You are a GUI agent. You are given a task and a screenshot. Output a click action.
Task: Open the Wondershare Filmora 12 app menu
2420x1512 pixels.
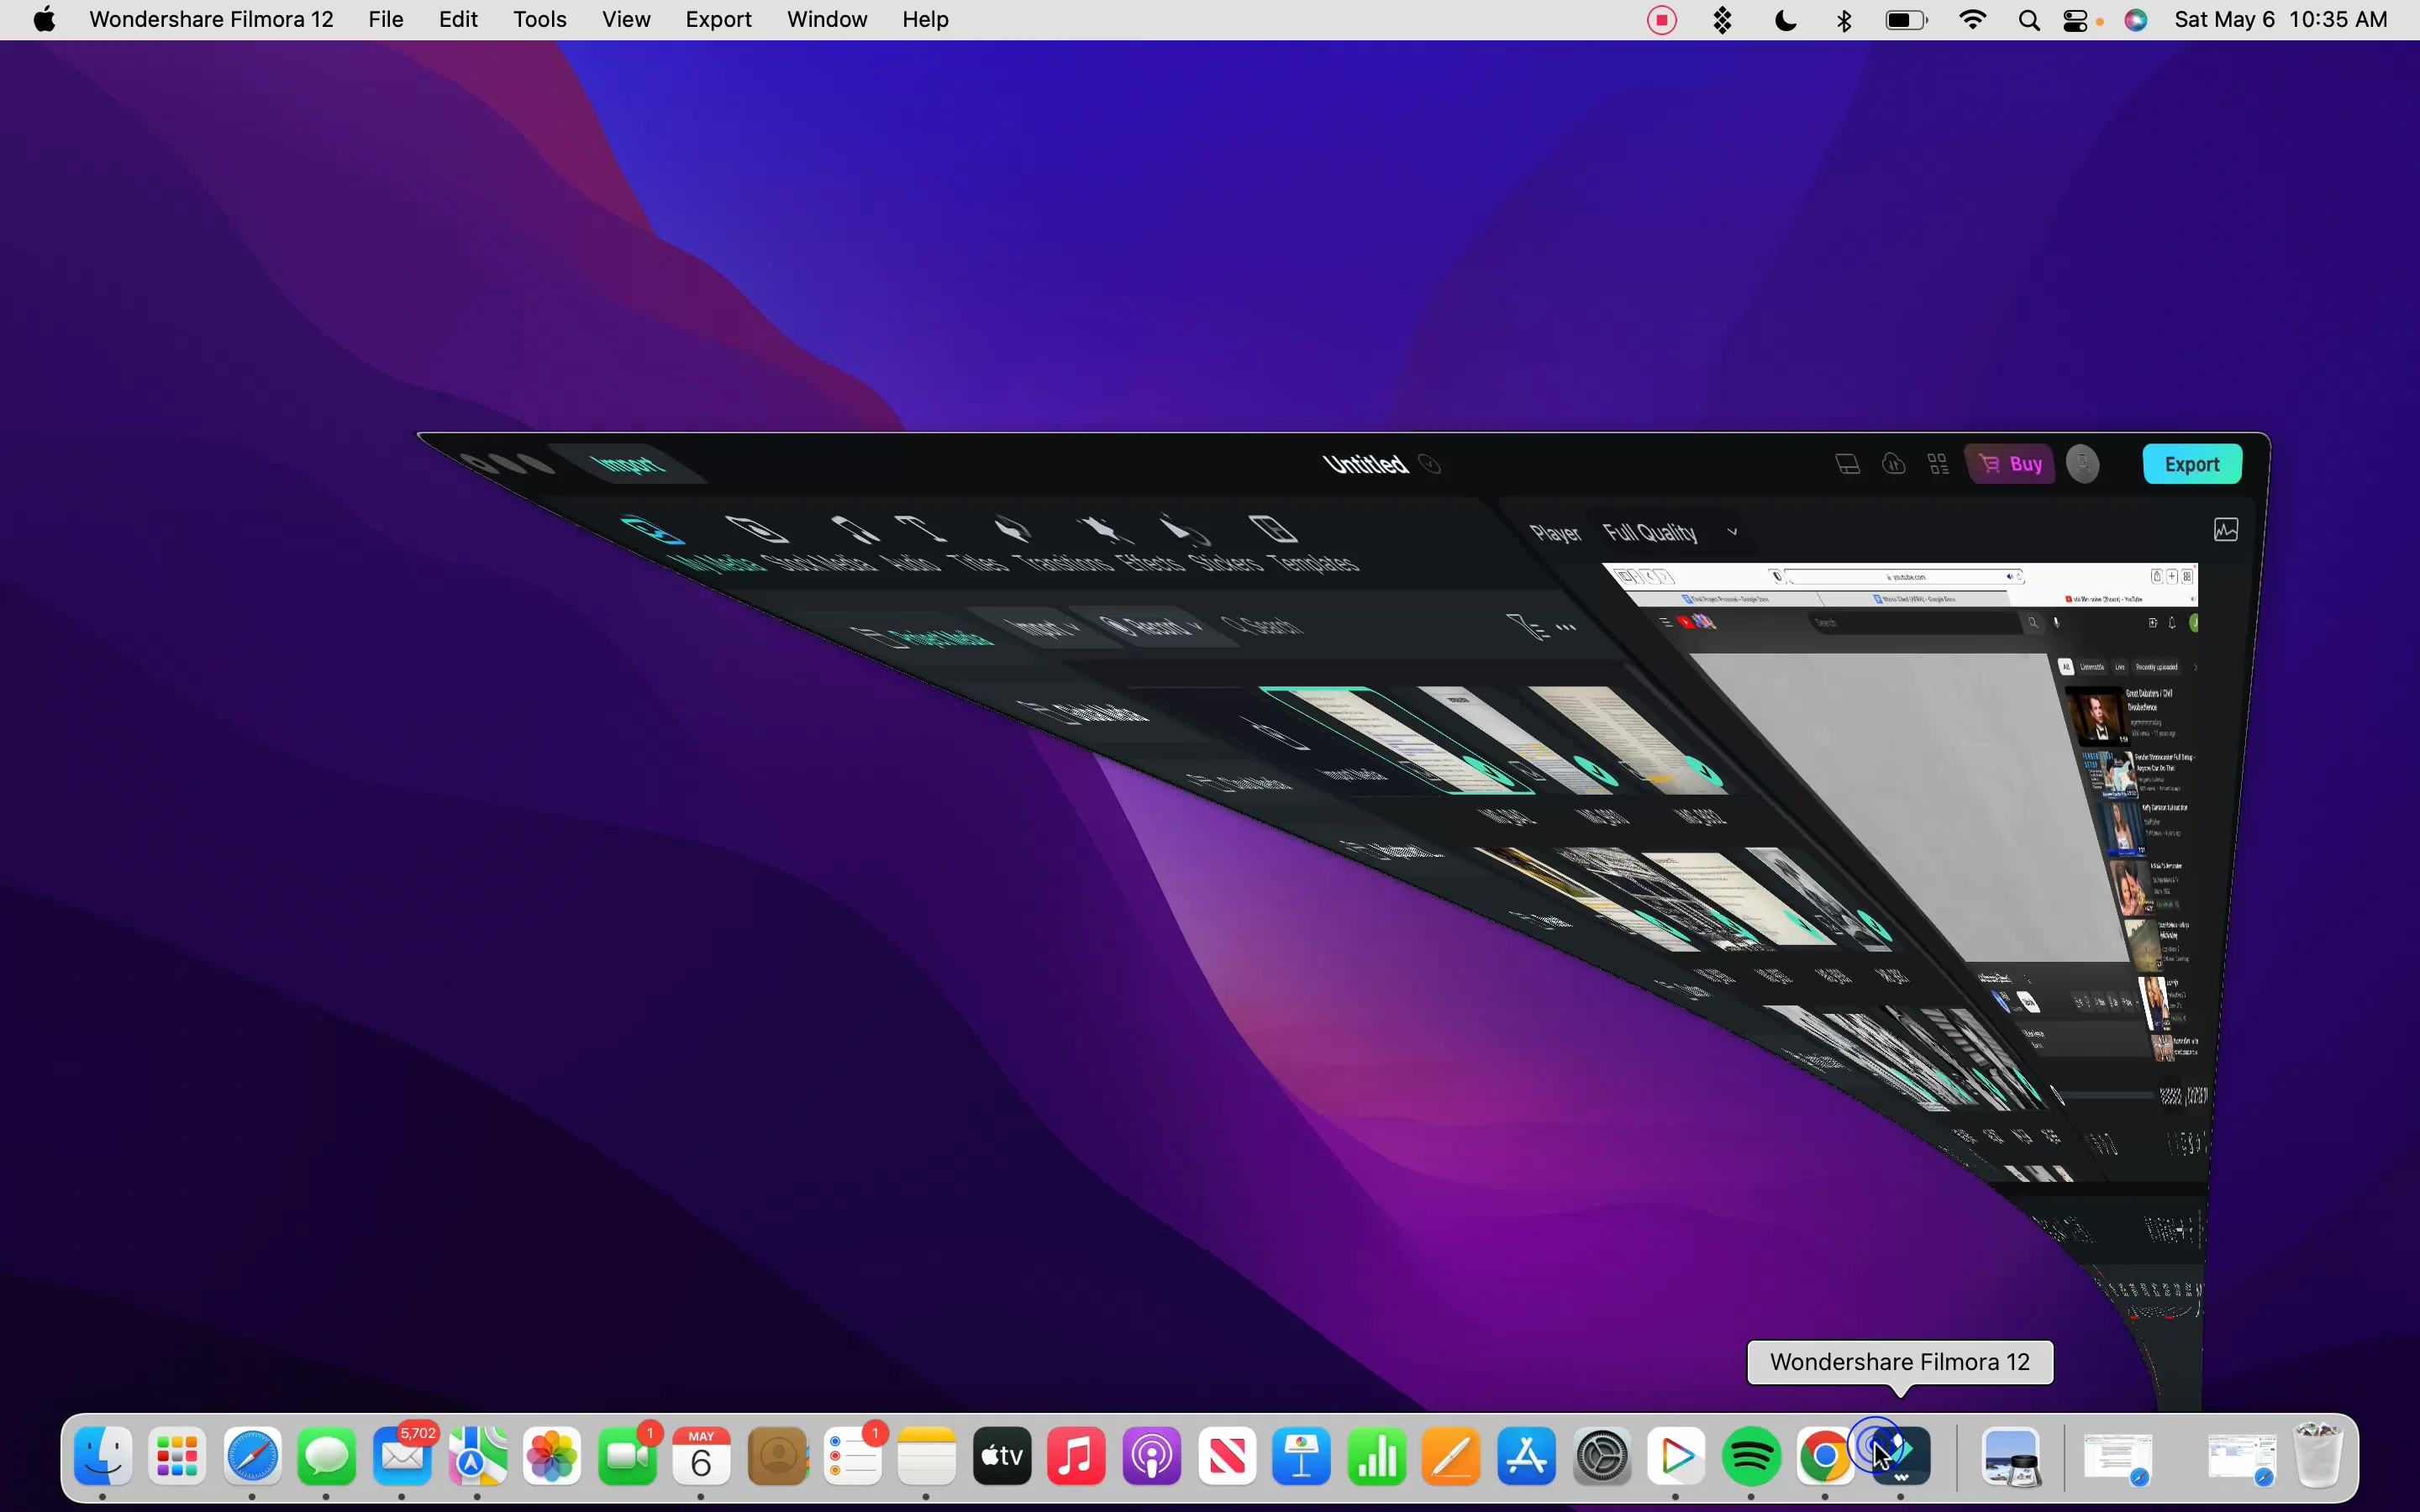coord(211,20)
